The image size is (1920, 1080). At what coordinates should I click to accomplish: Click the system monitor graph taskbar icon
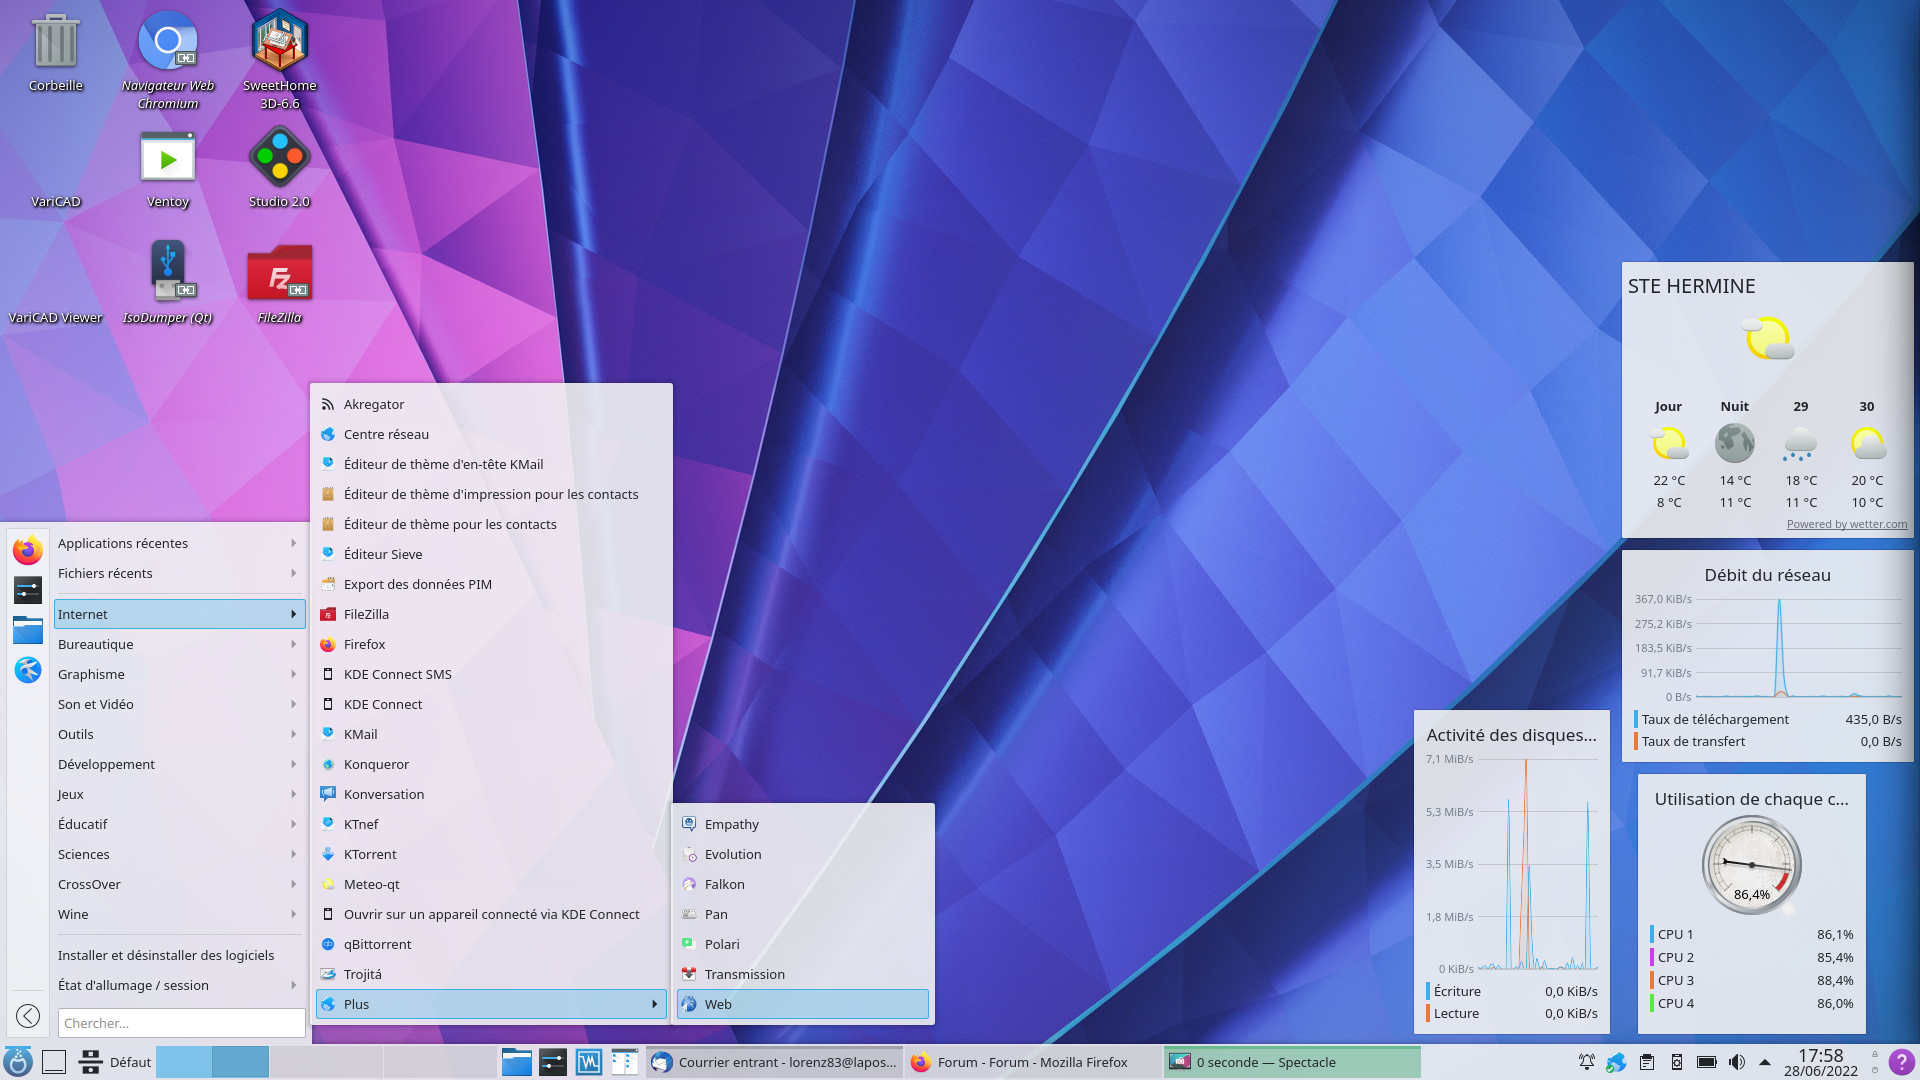(x=589, y=1062)
